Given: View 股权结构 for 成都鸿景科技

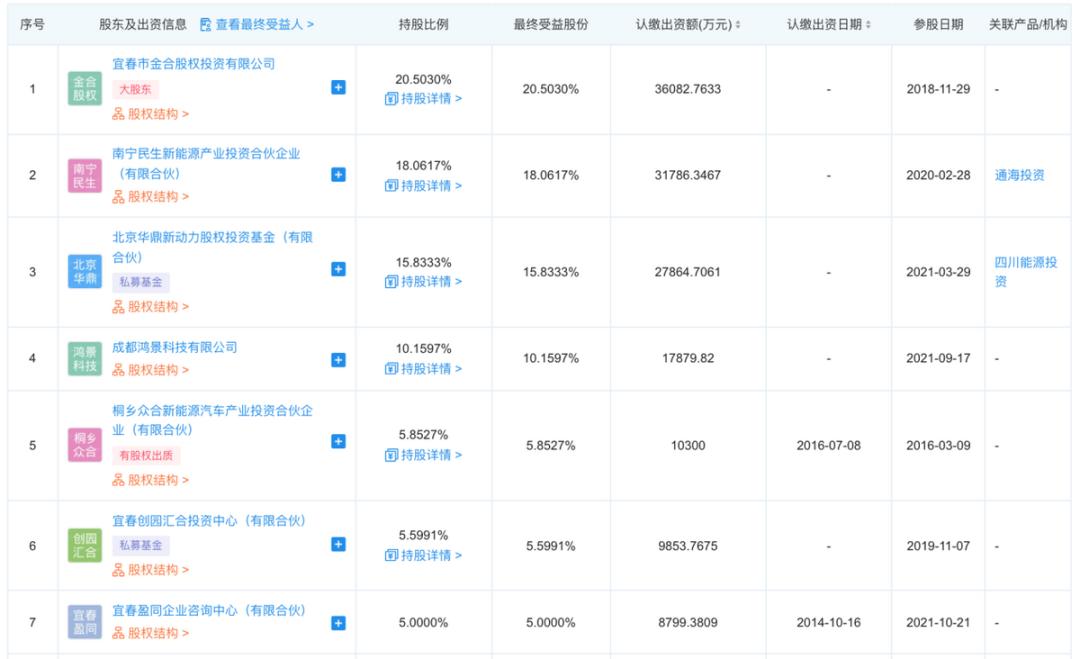Looking at the screenshot, I should [x=151, y=370].
